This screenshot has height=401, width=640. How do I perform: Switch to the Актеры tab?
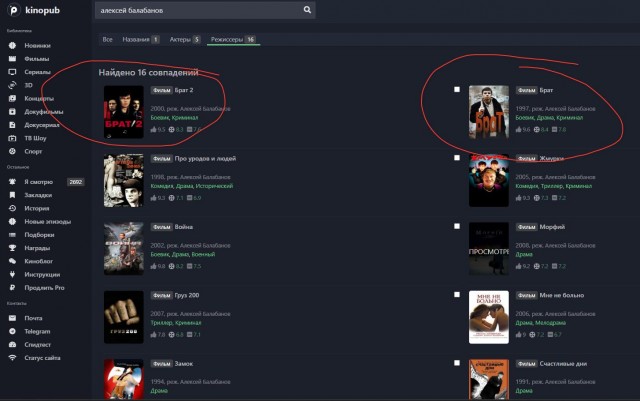click(184, 39)
